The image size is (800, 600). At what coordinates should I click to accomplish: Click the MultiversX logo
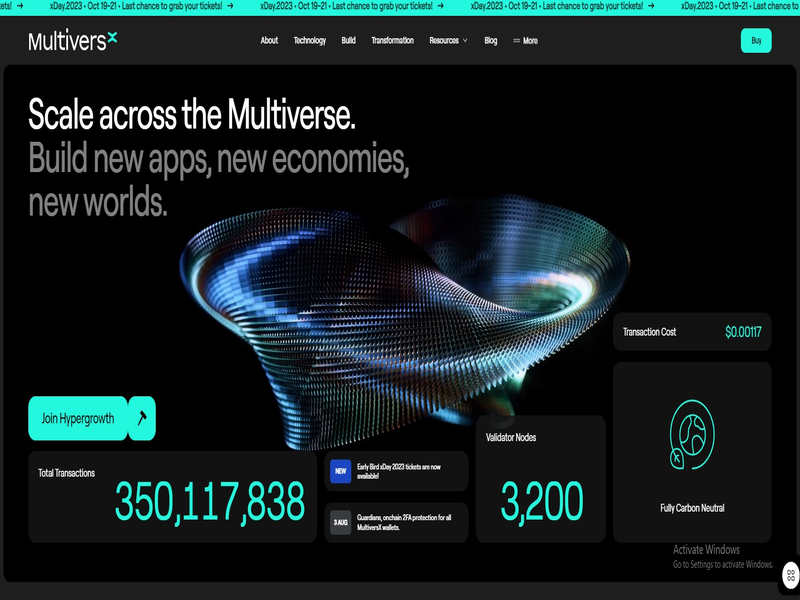point(72,40)
